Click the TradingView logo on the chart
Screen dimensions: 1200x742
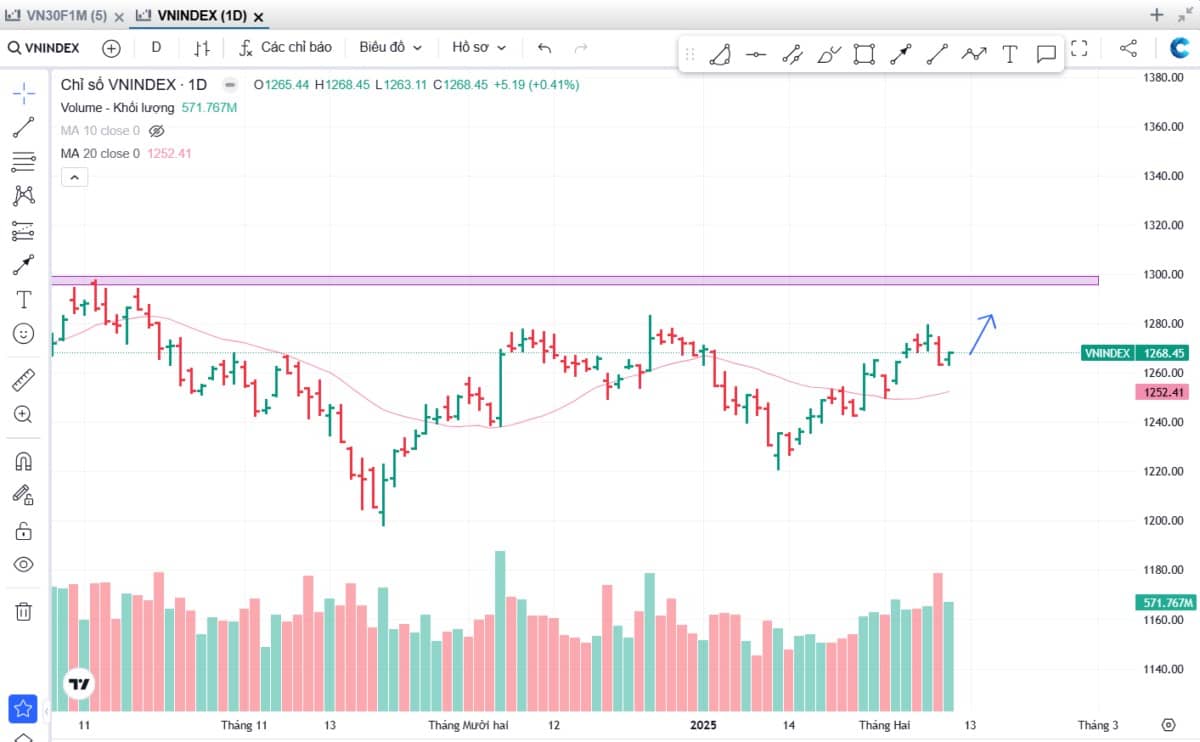tap(79, 685)
